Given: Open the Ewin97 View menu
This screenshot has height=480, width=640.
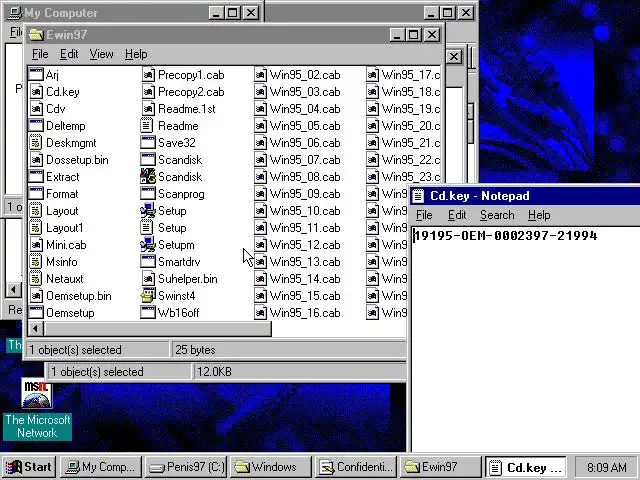Looking at the screenshot, I should [101, 54].
